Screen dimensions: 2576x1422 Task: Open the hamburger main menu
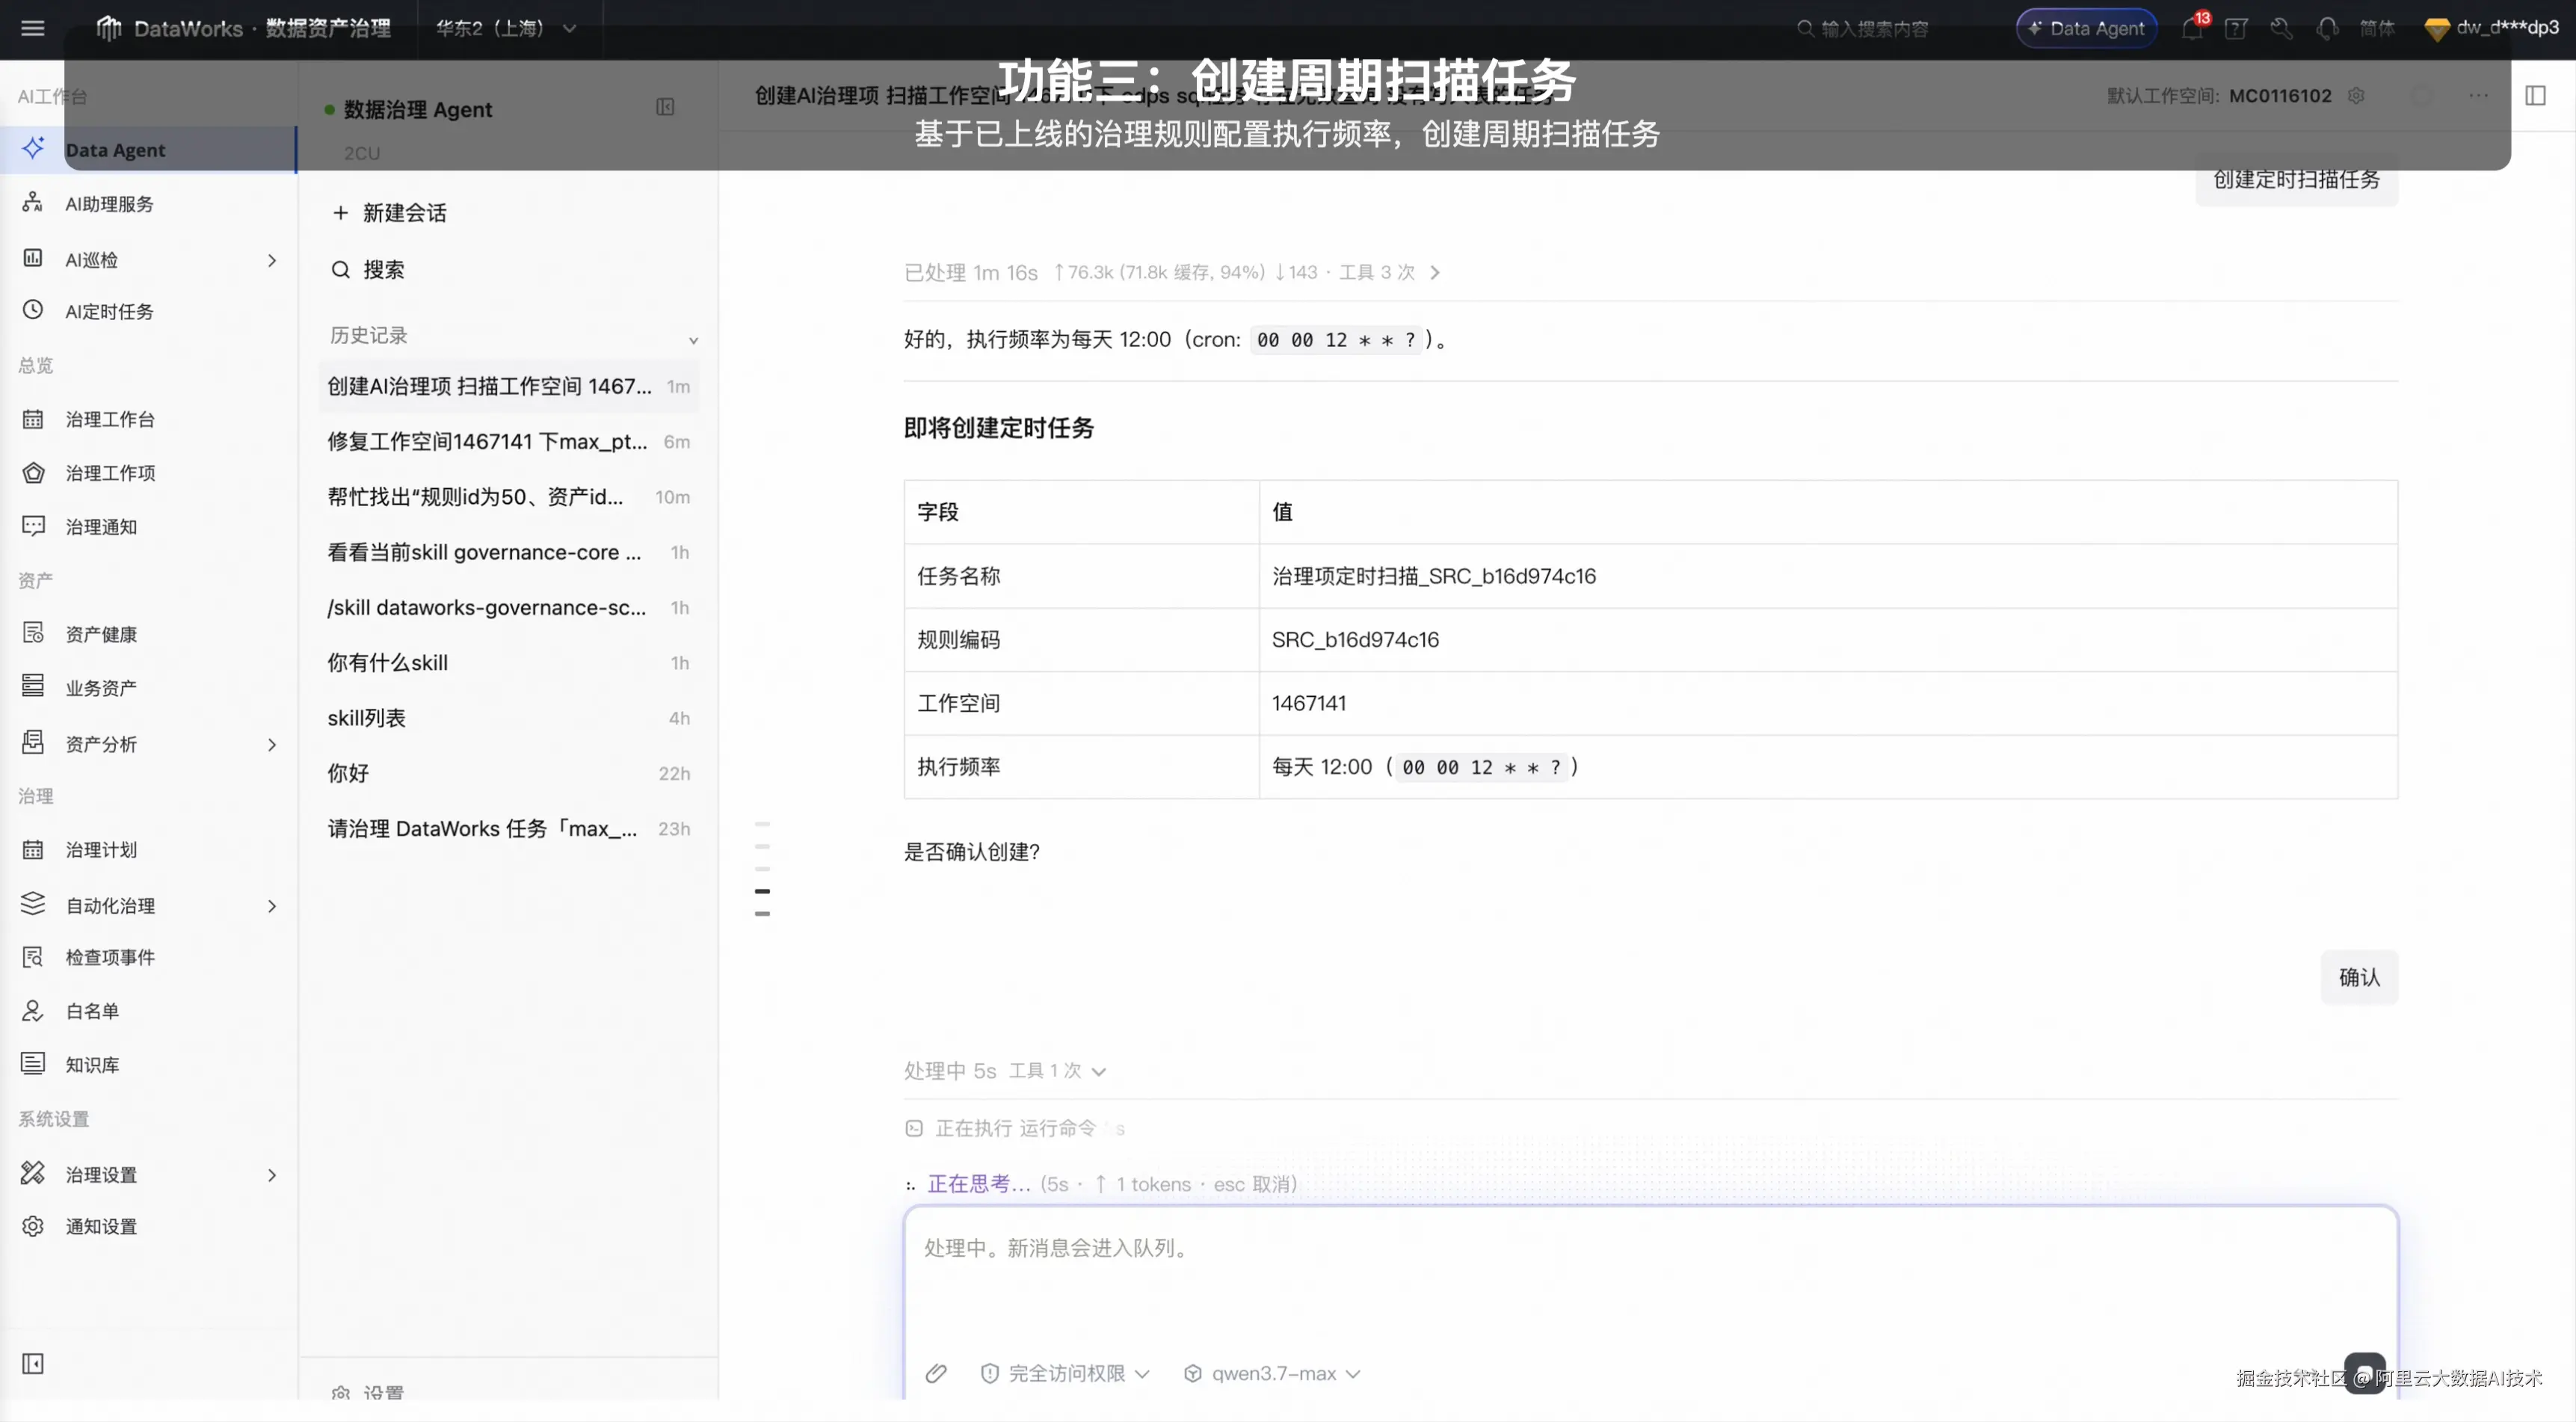click(x=33, y=28)
